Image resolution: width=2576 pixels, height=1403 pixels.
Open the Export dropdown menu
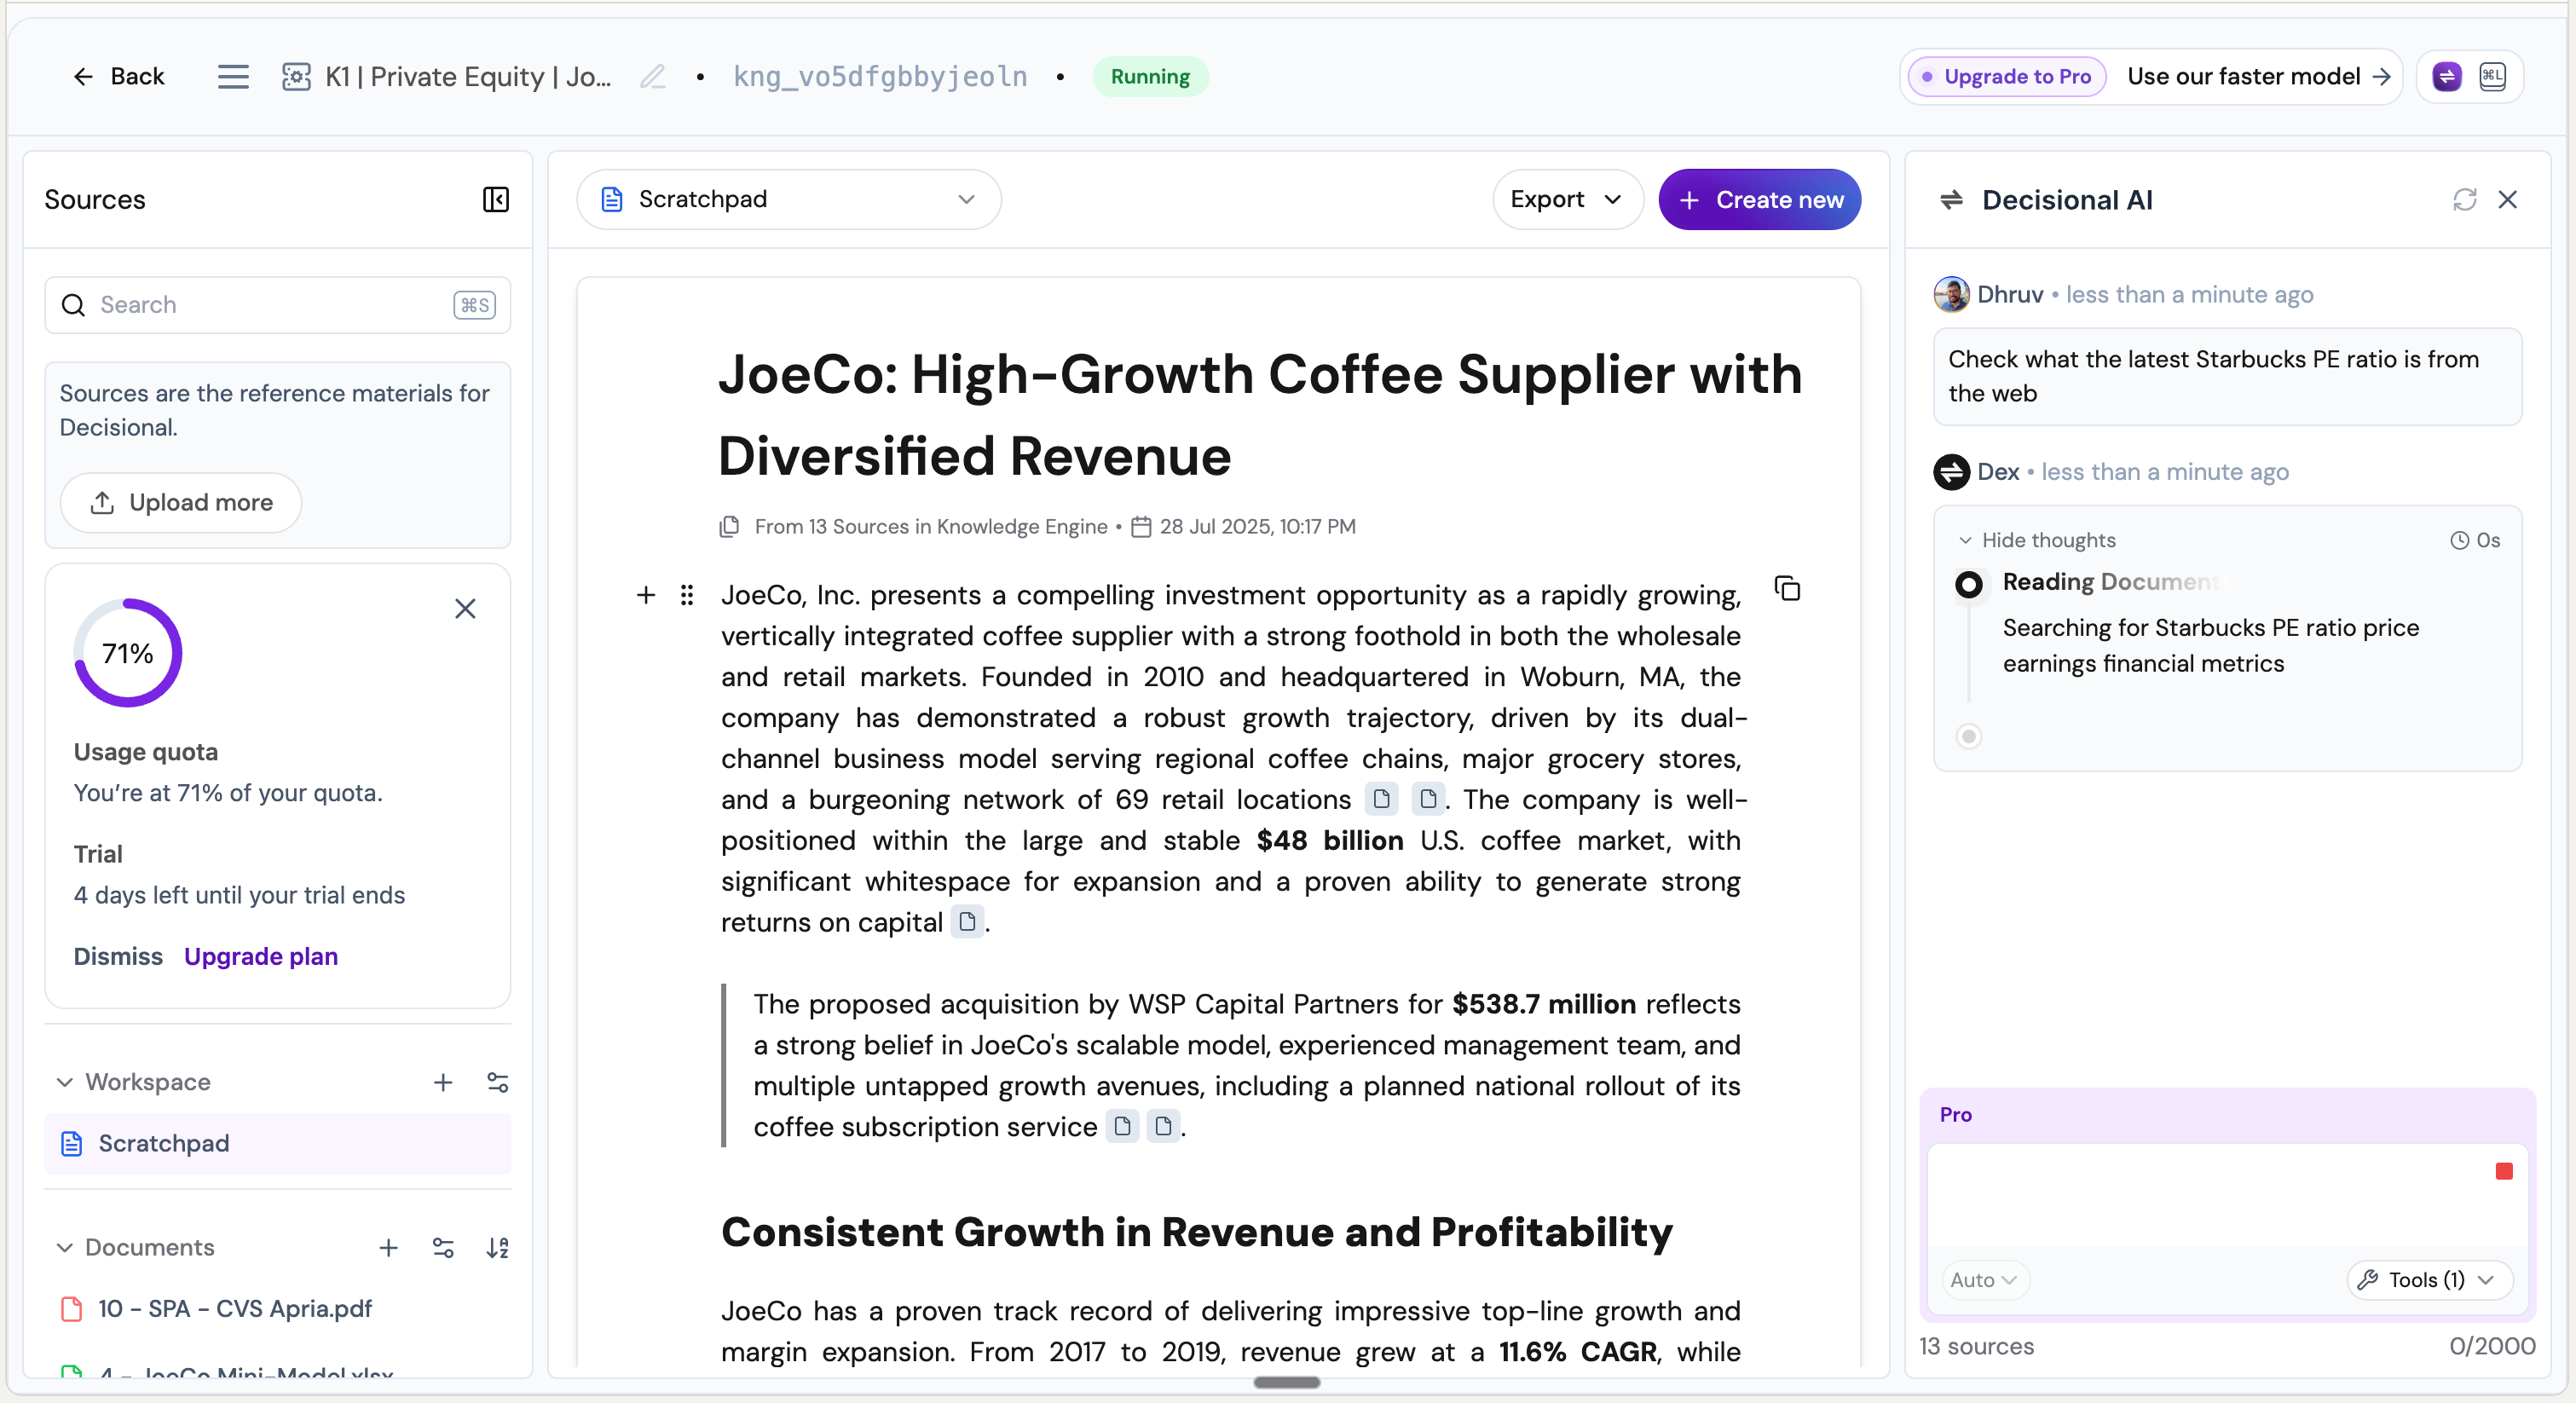click(x=1566, y=200)
